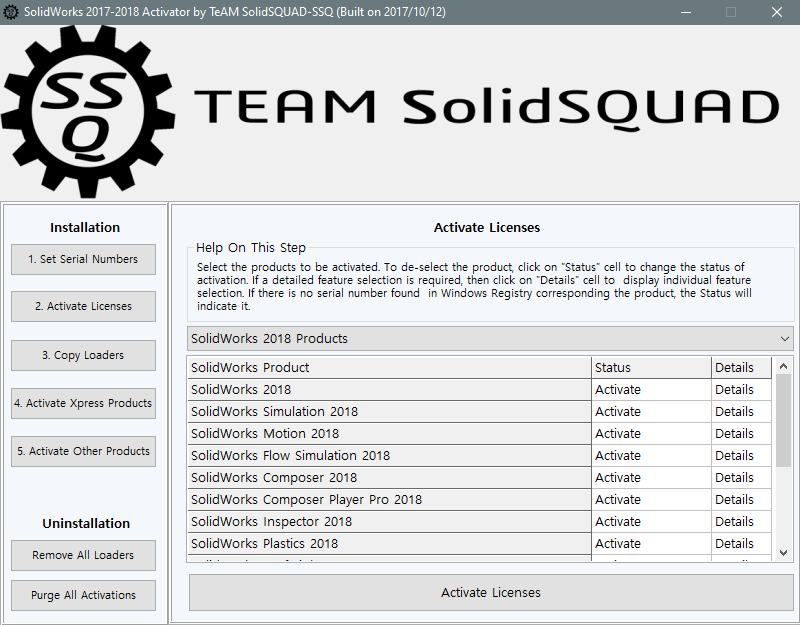Toggle Status for SolidWorks Inspector 2018
The image size is (800, 625).
(x=651, y=521)
